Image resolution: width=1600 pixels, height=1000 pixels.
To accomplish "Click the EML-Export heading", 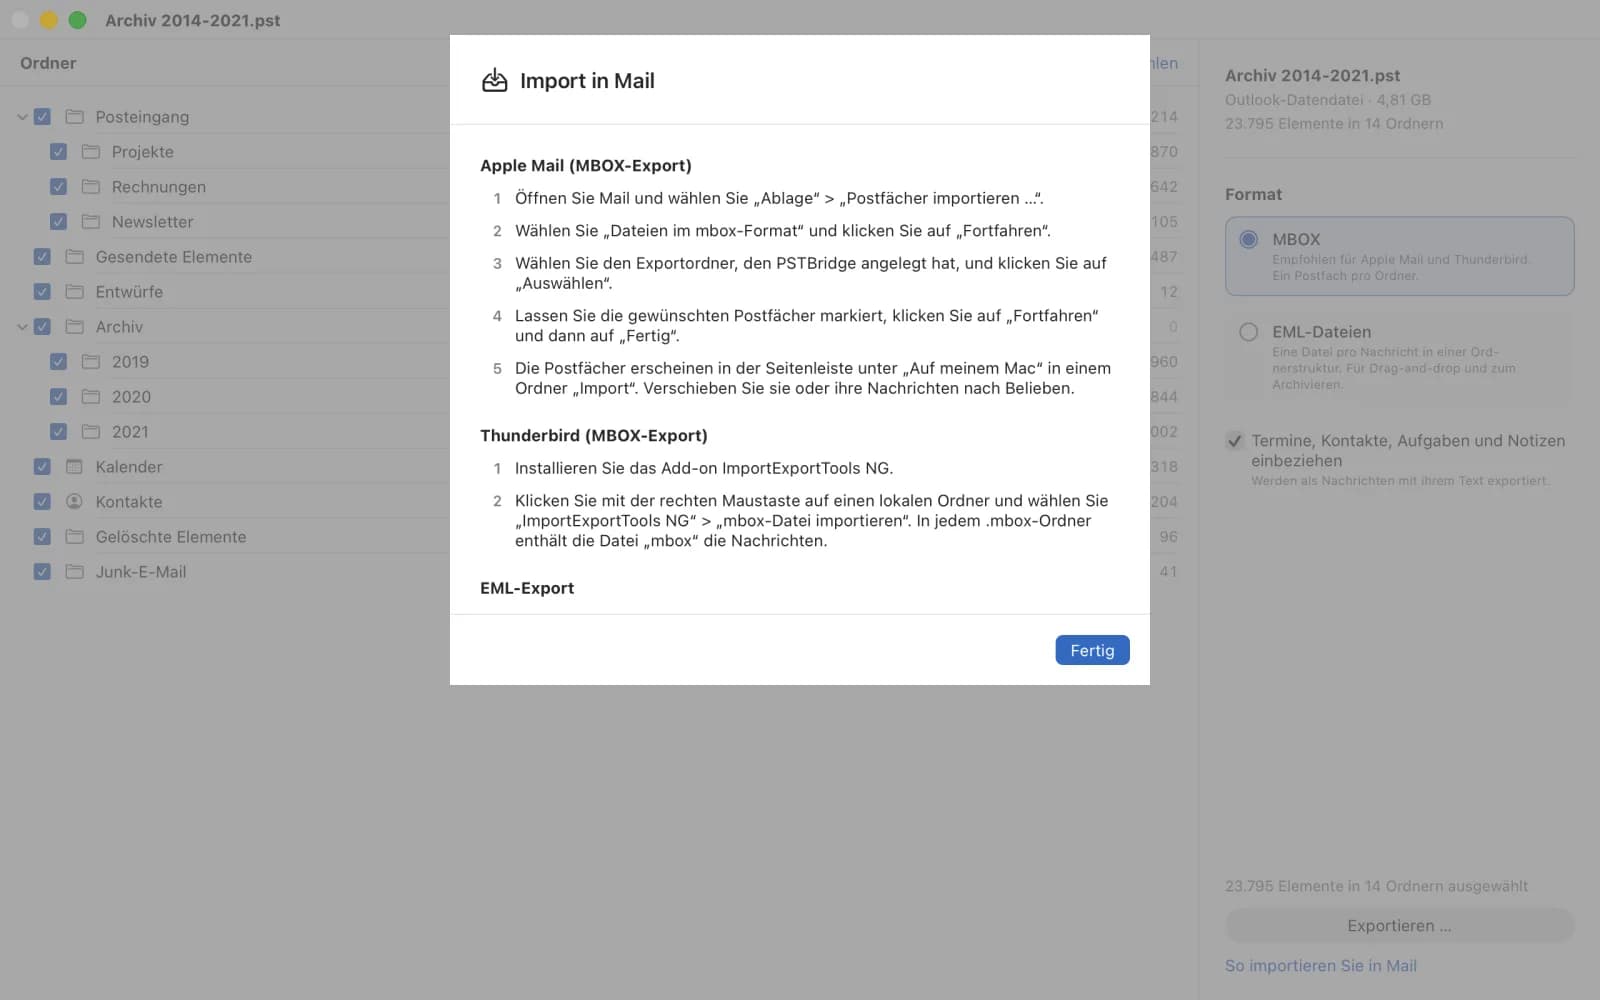I will click(527, 588).
